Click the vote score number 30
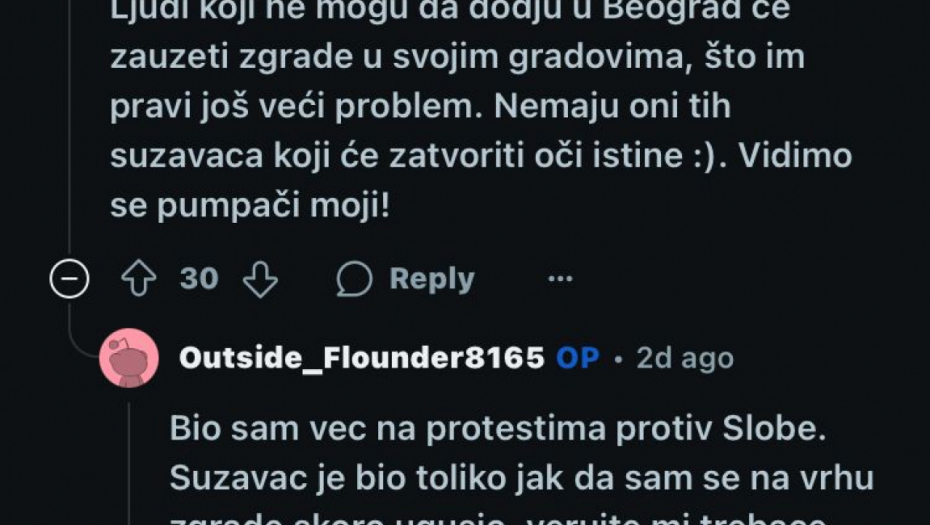 pos(199,279)
